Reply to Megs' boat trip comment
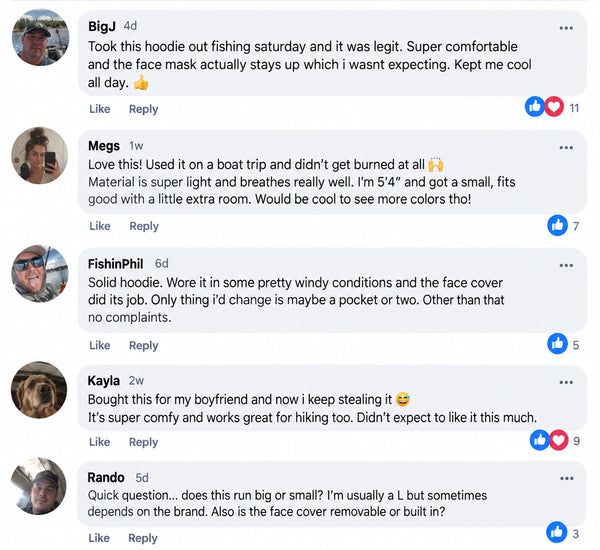Screen dimensions: 600x550 click(x=144, y=226)
